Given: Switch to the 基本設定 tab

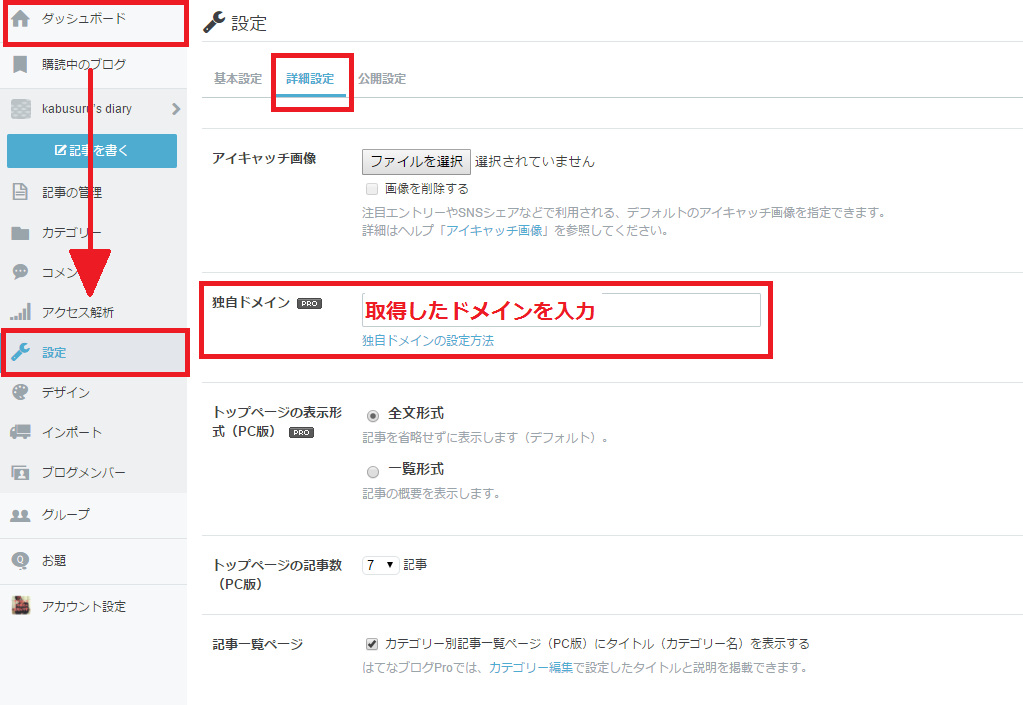Looking at the screenshot, I should (x=238, y=79).
